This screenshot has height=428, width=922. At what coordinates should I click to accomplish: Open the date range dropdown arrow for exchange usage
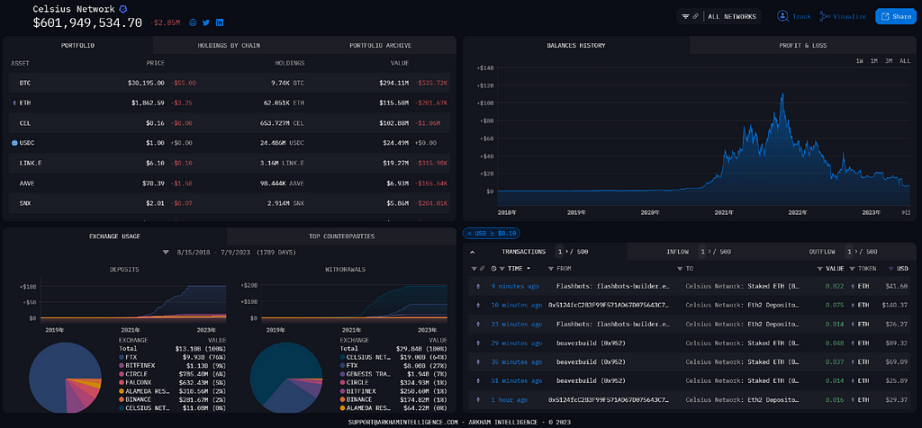[166, 252]
